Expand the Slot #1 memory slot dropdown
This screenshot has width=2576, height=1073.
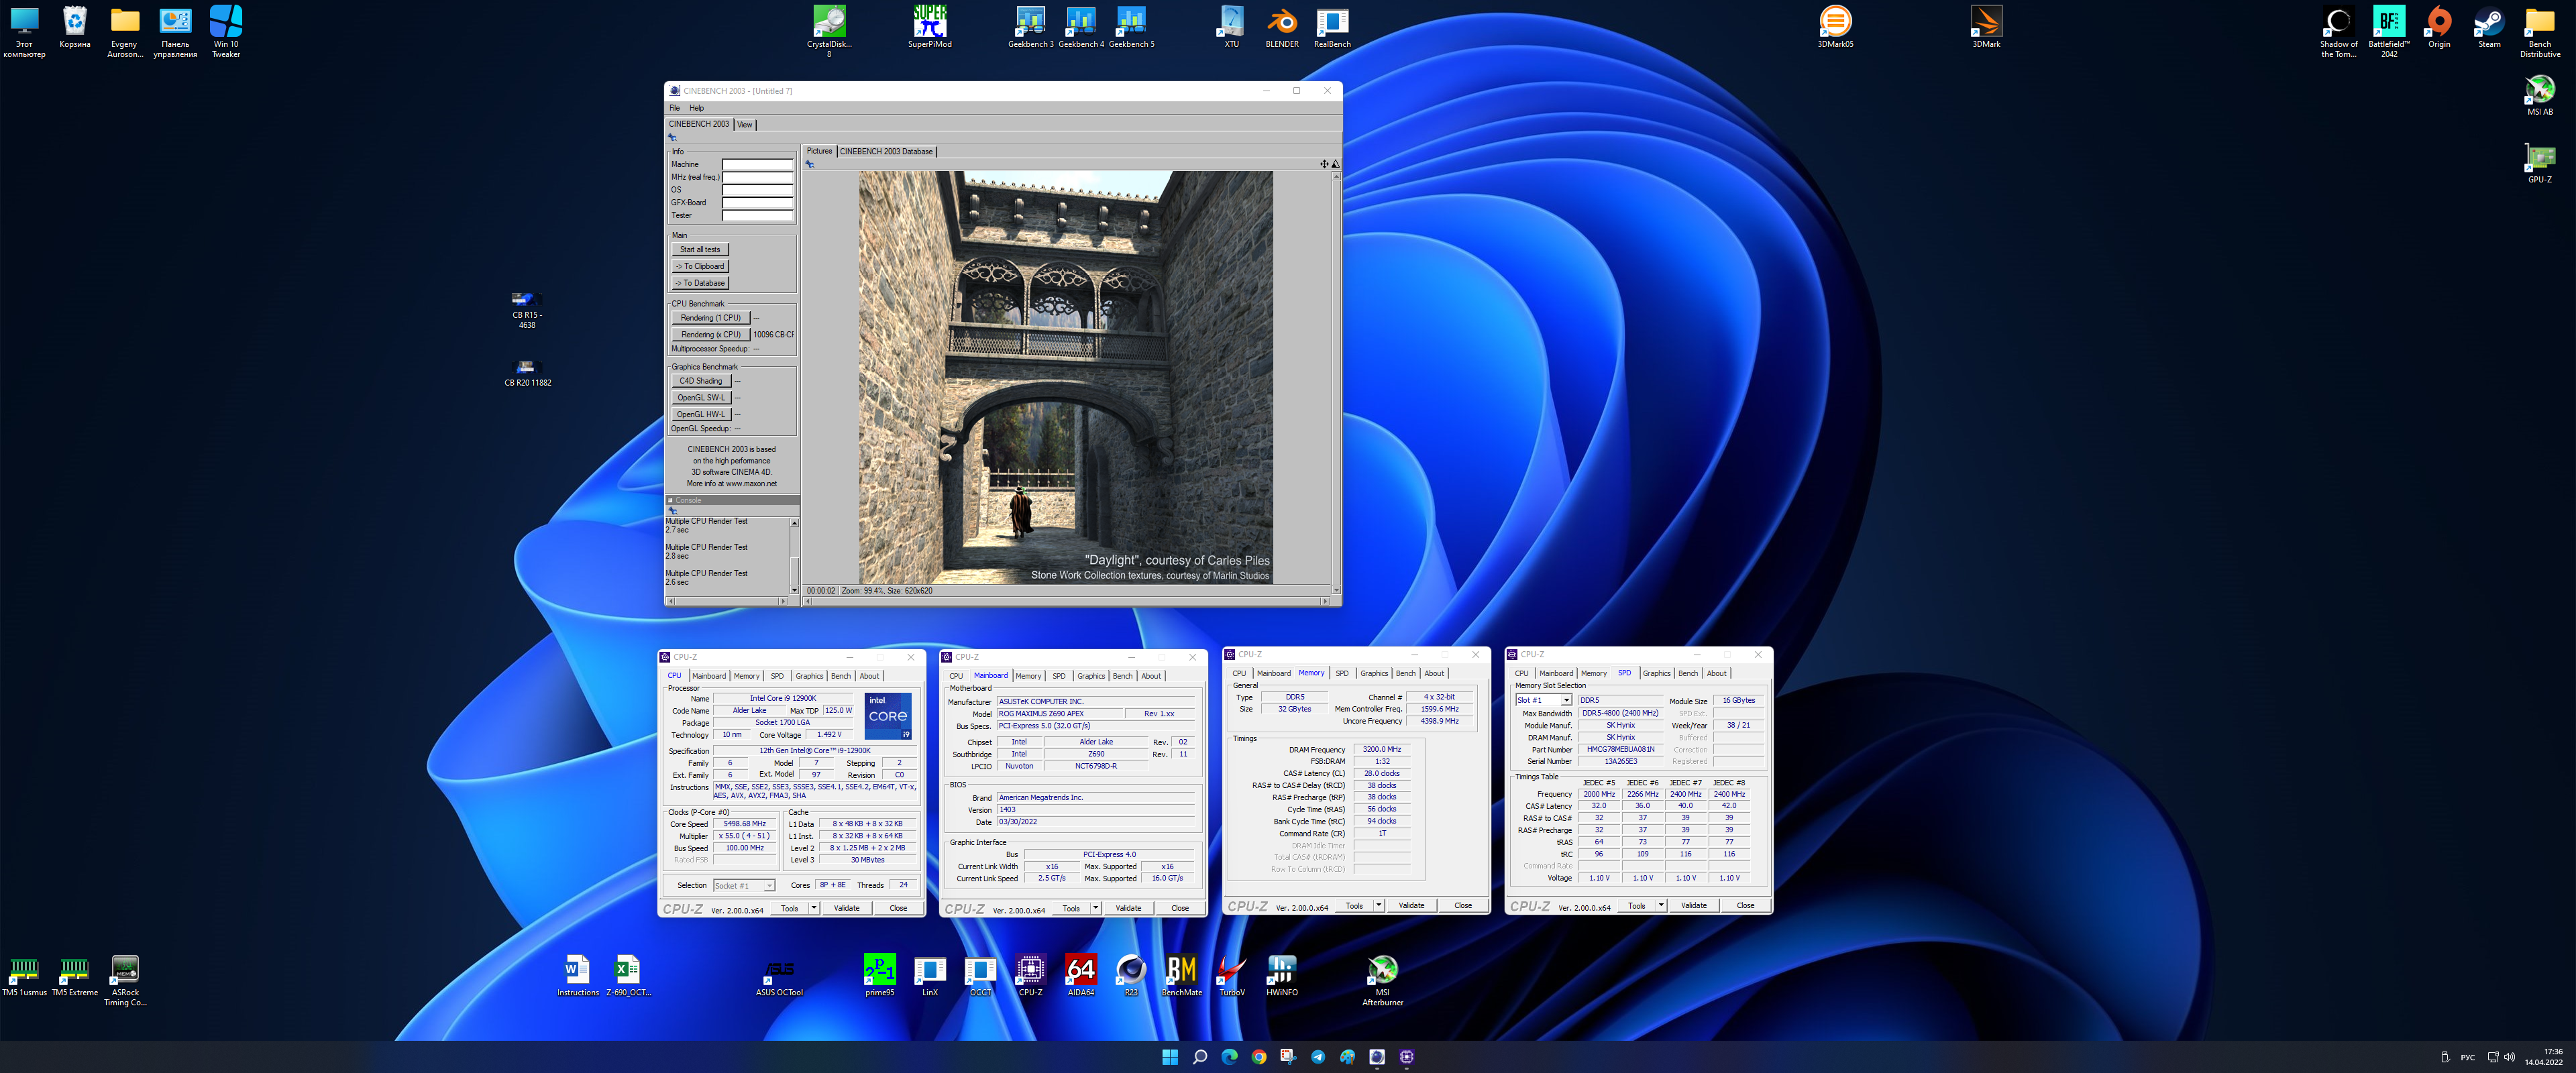coord(1566,700)
